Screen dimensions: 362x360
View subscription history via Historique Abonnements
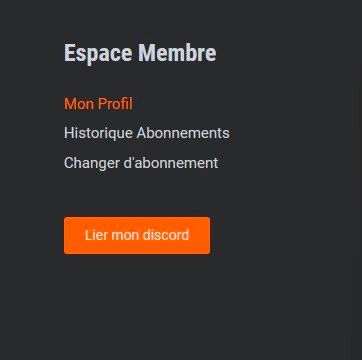[147, 133]
